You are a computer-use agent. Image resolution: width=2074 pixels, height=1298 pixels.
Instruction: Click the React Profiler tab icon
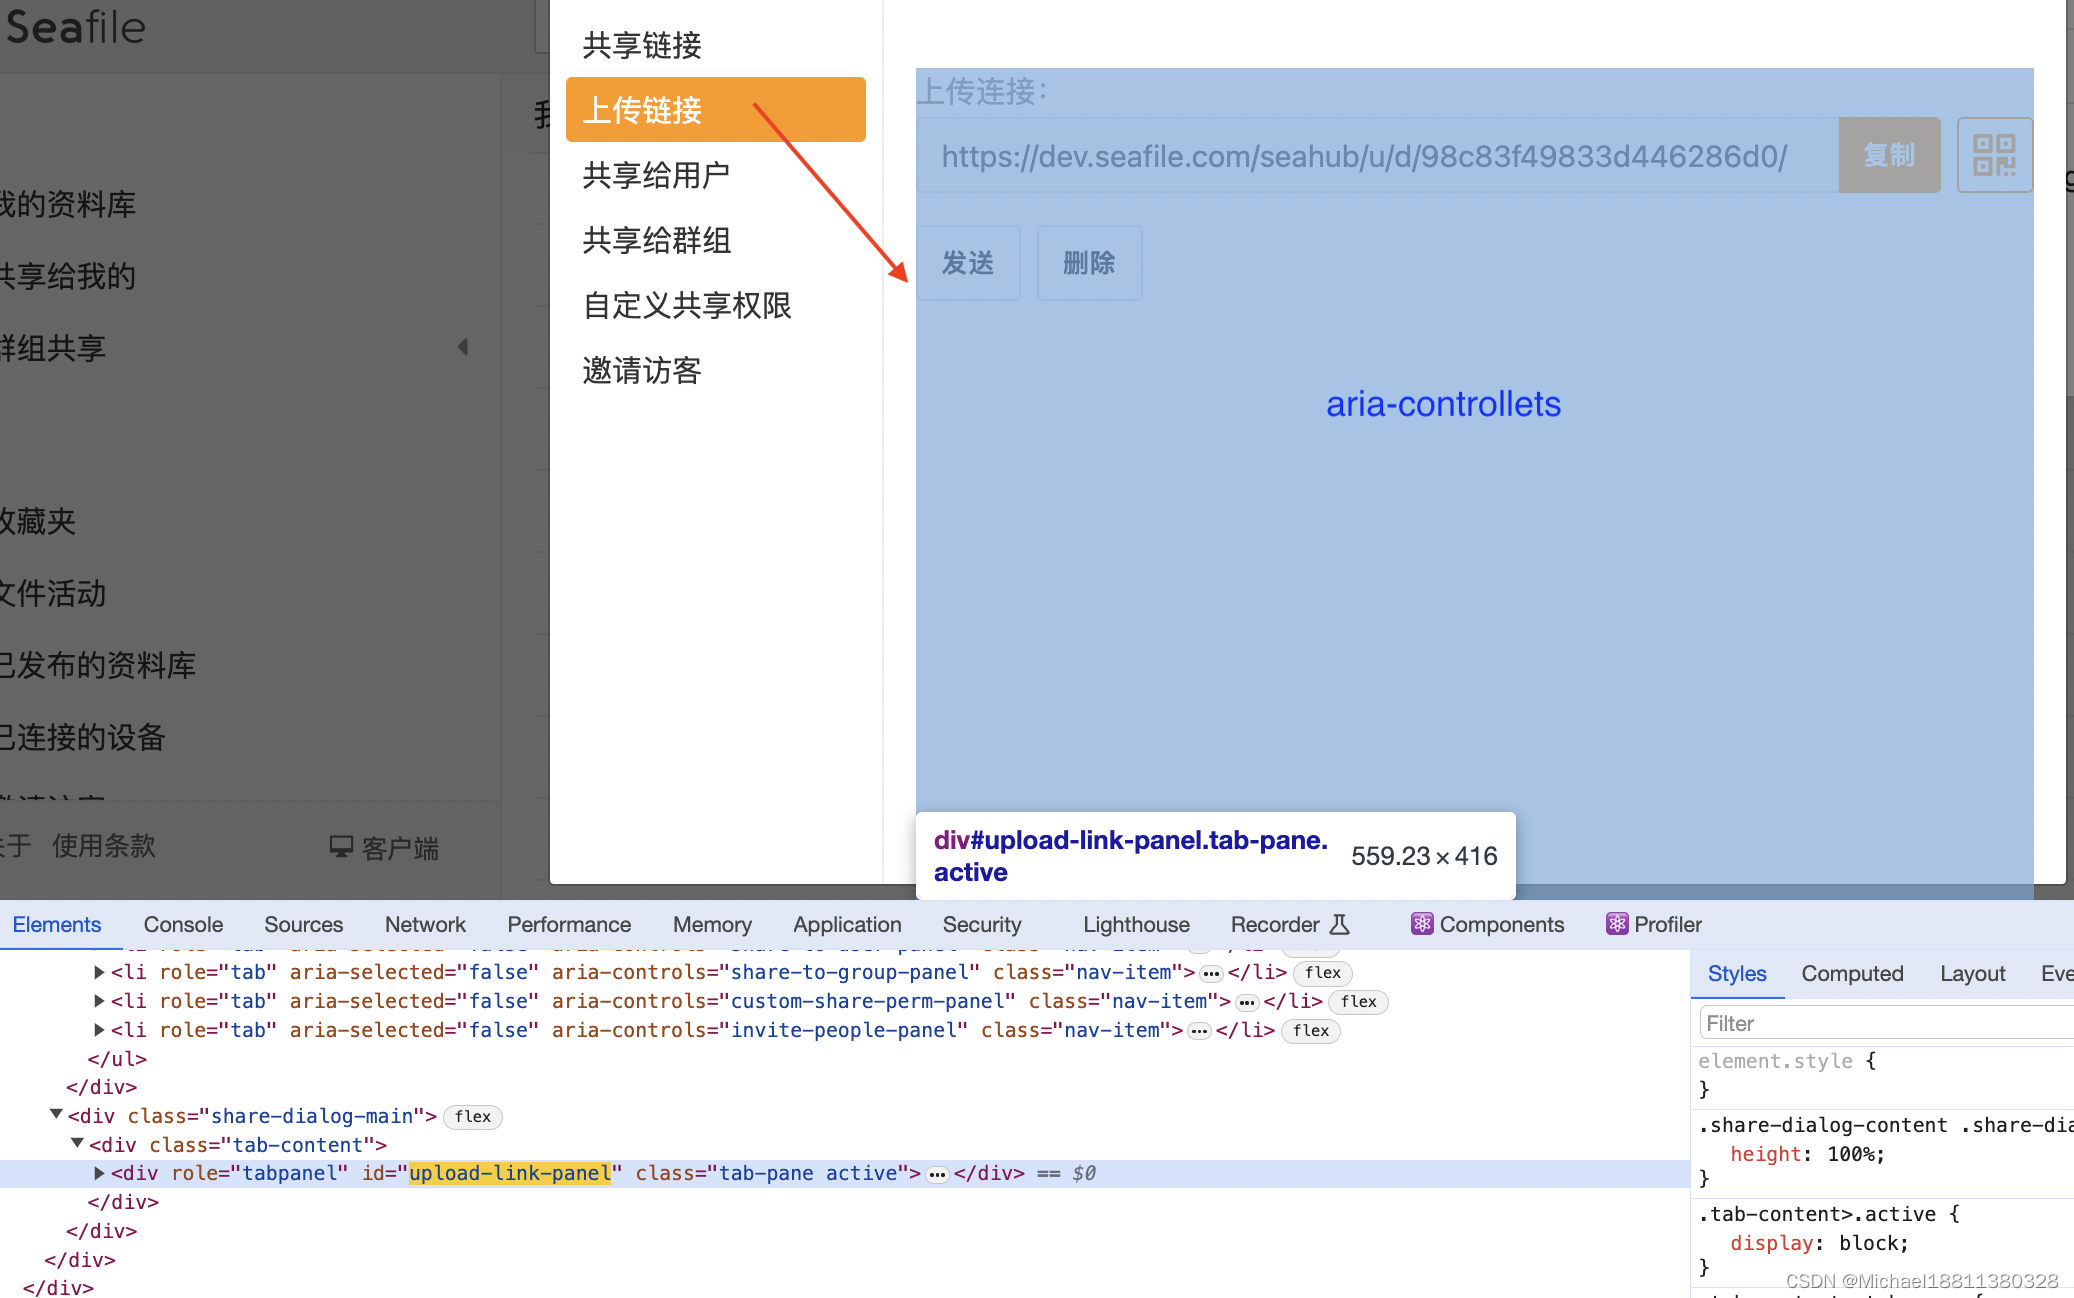pos(1617,924)
